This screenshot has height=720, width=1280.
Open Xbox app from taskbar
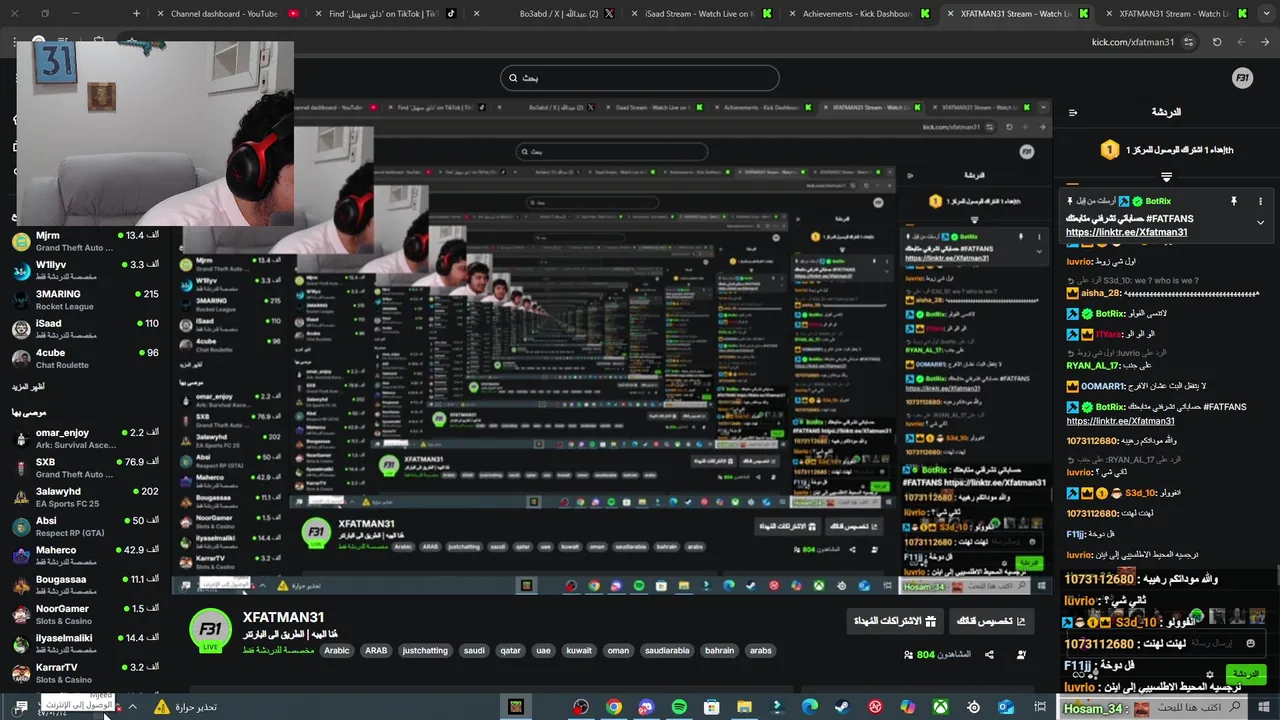click(940, 707)
